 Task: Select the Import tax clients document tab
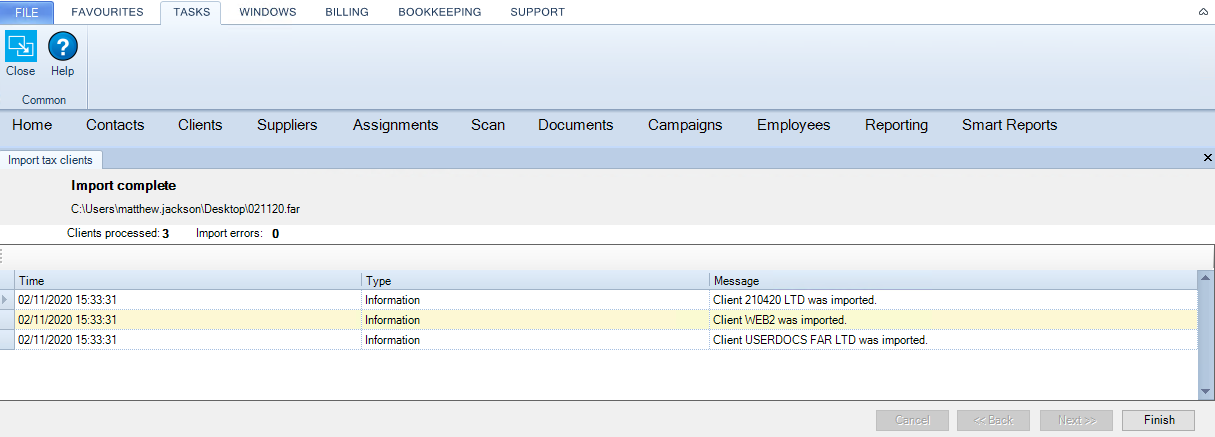coord(50,160)
